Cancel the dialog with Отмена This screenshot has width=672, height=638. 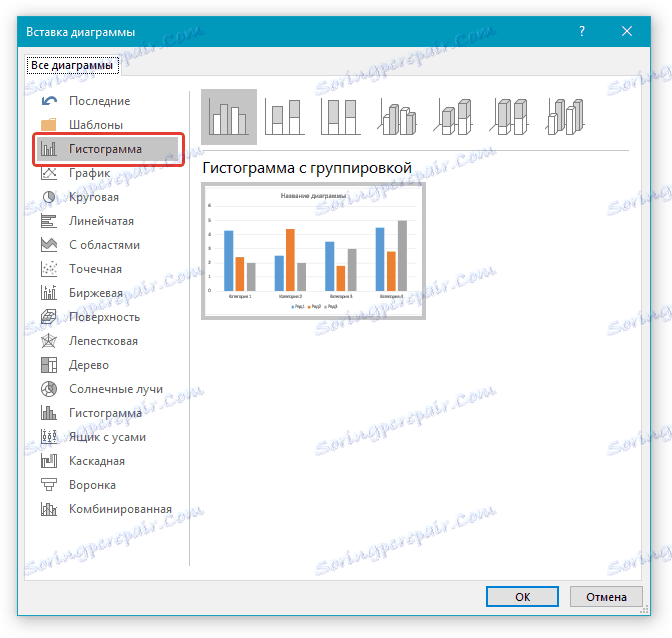click(606, 597)
